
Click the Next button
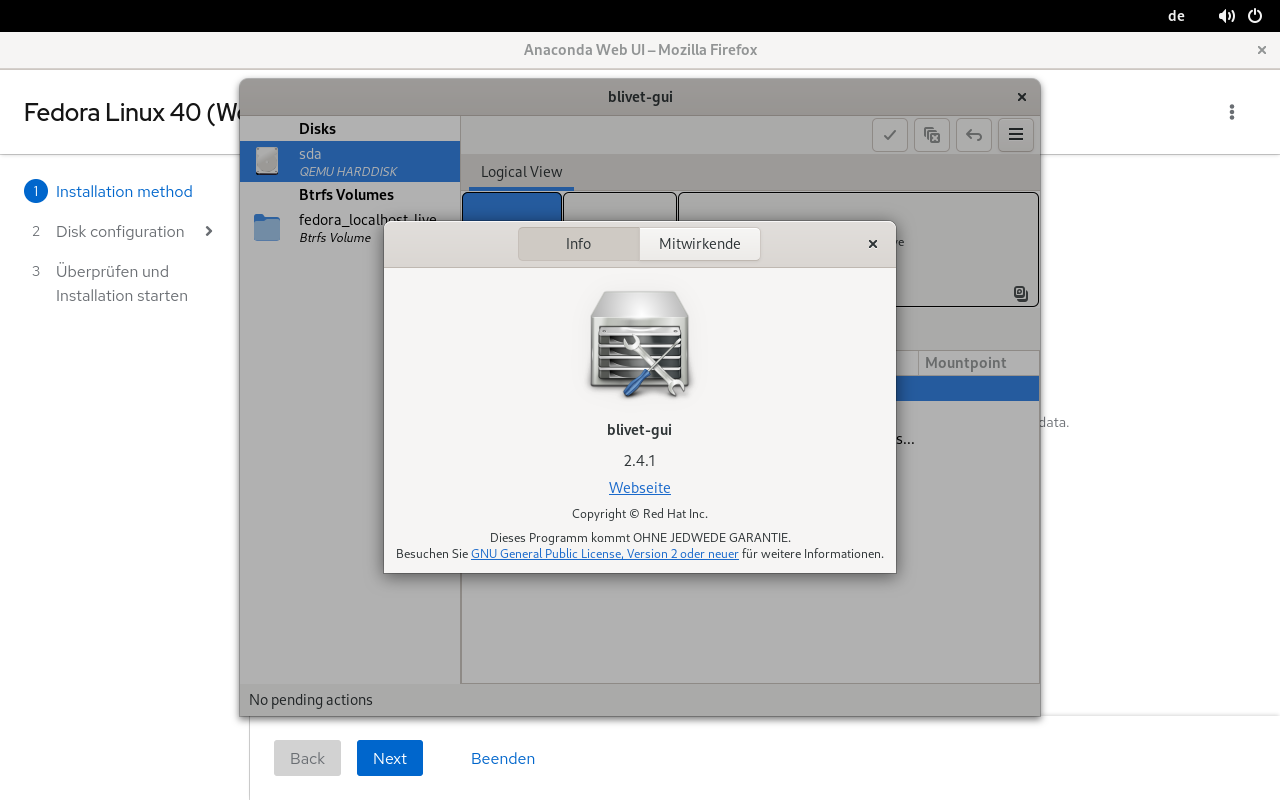click(390, 758)
